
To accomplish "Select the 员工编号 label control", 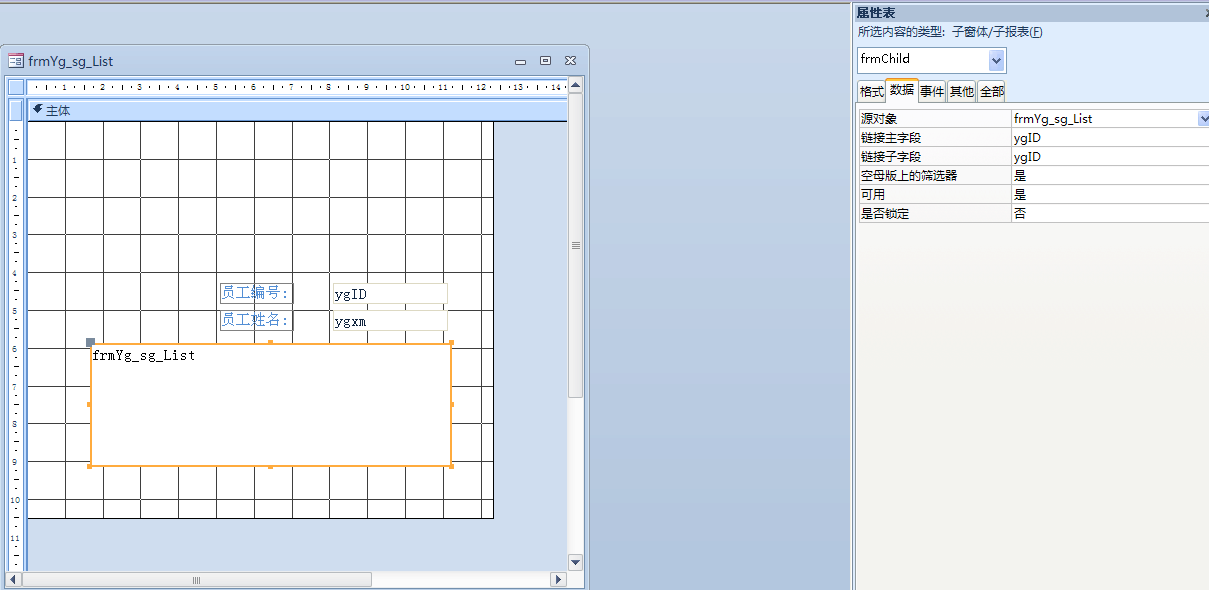I will [x=256, y=293].
